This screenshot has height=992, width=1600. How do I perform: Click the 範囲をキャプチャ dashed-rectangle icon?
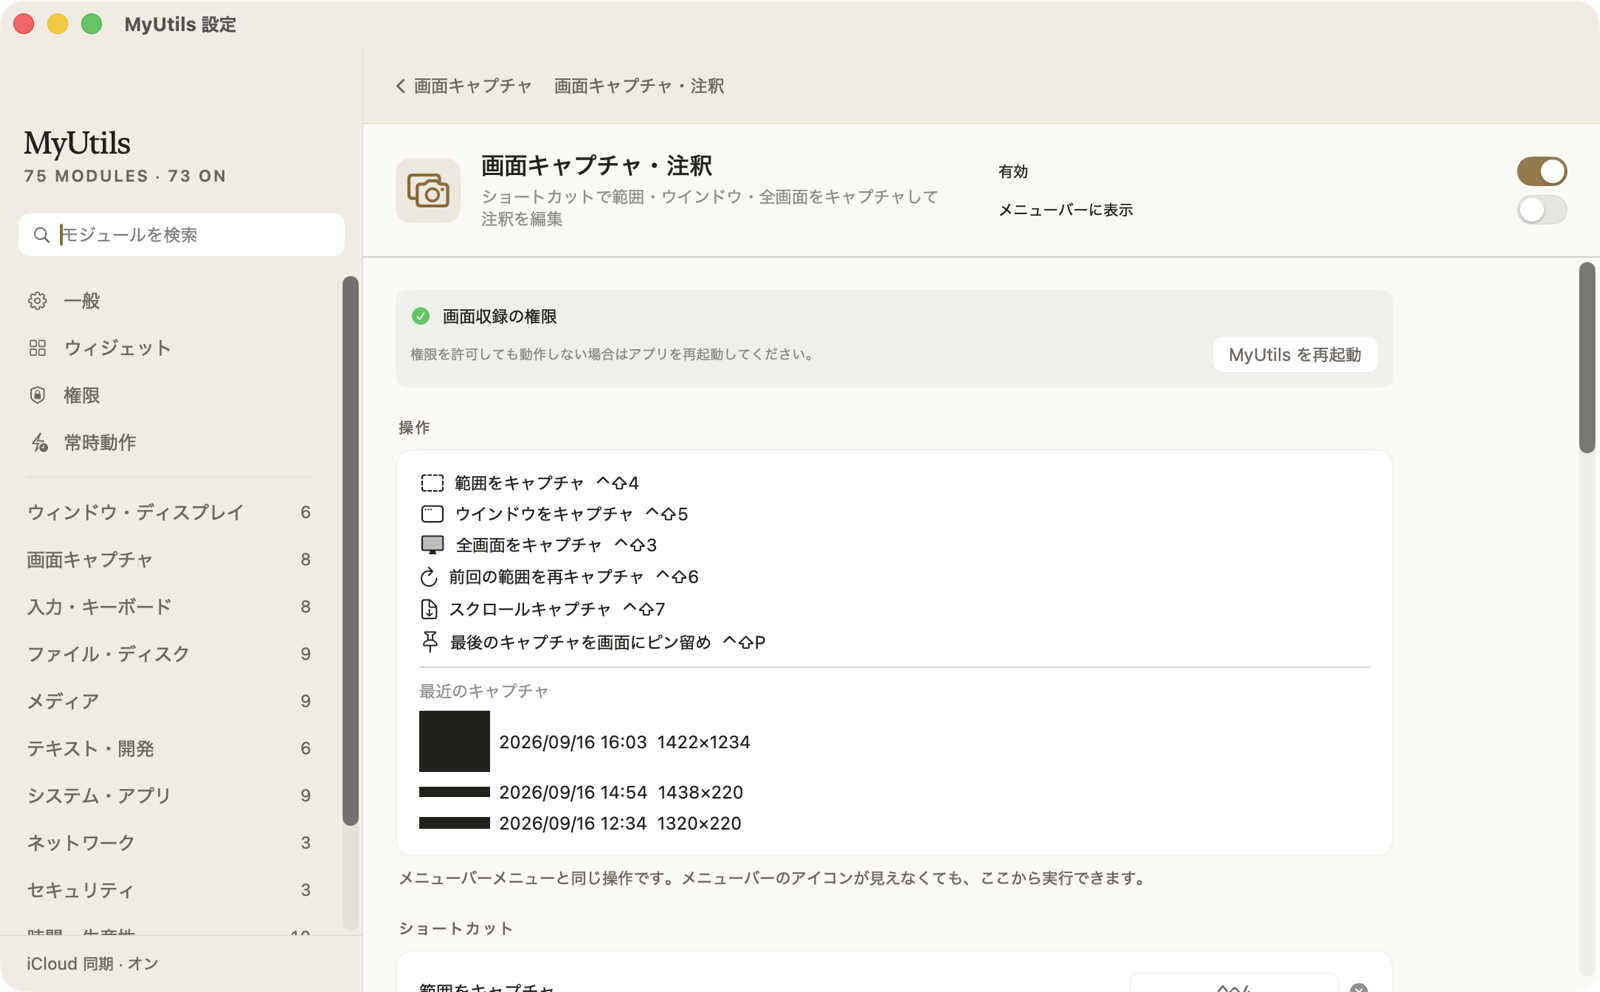pyautogui.click(x=432, y=483)
